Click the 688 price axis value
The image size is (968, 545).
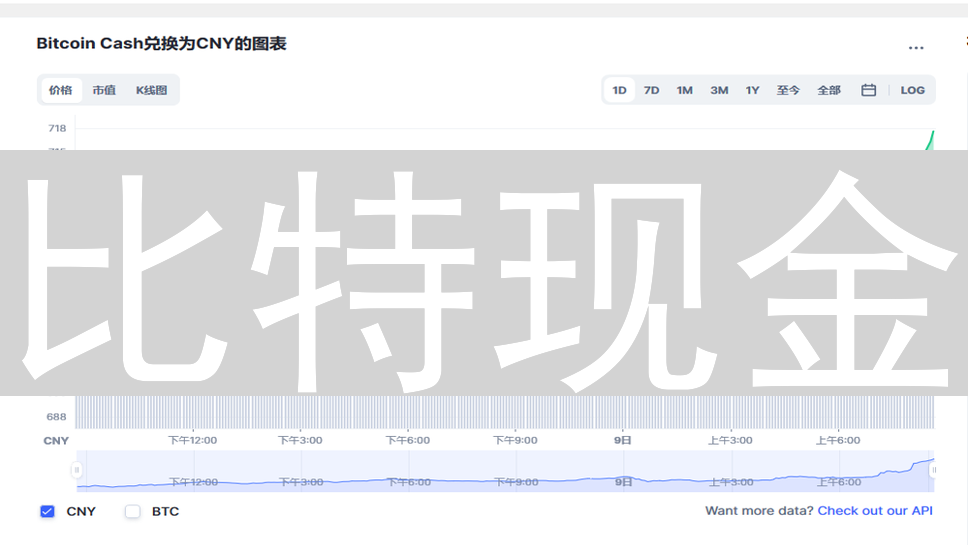point(56,417)
